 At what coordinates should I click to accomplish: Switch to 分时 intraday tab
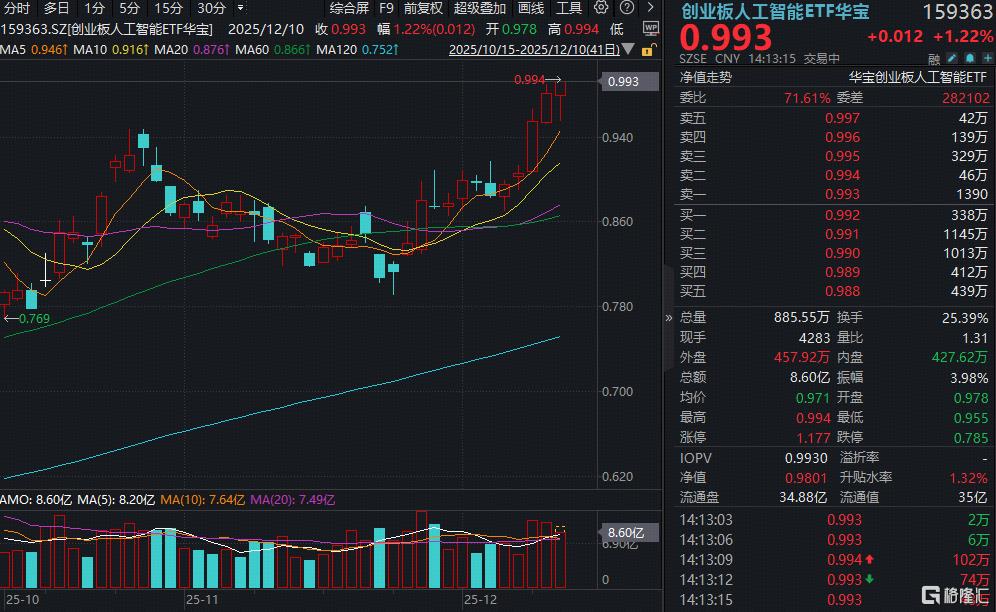pos(17,7)
